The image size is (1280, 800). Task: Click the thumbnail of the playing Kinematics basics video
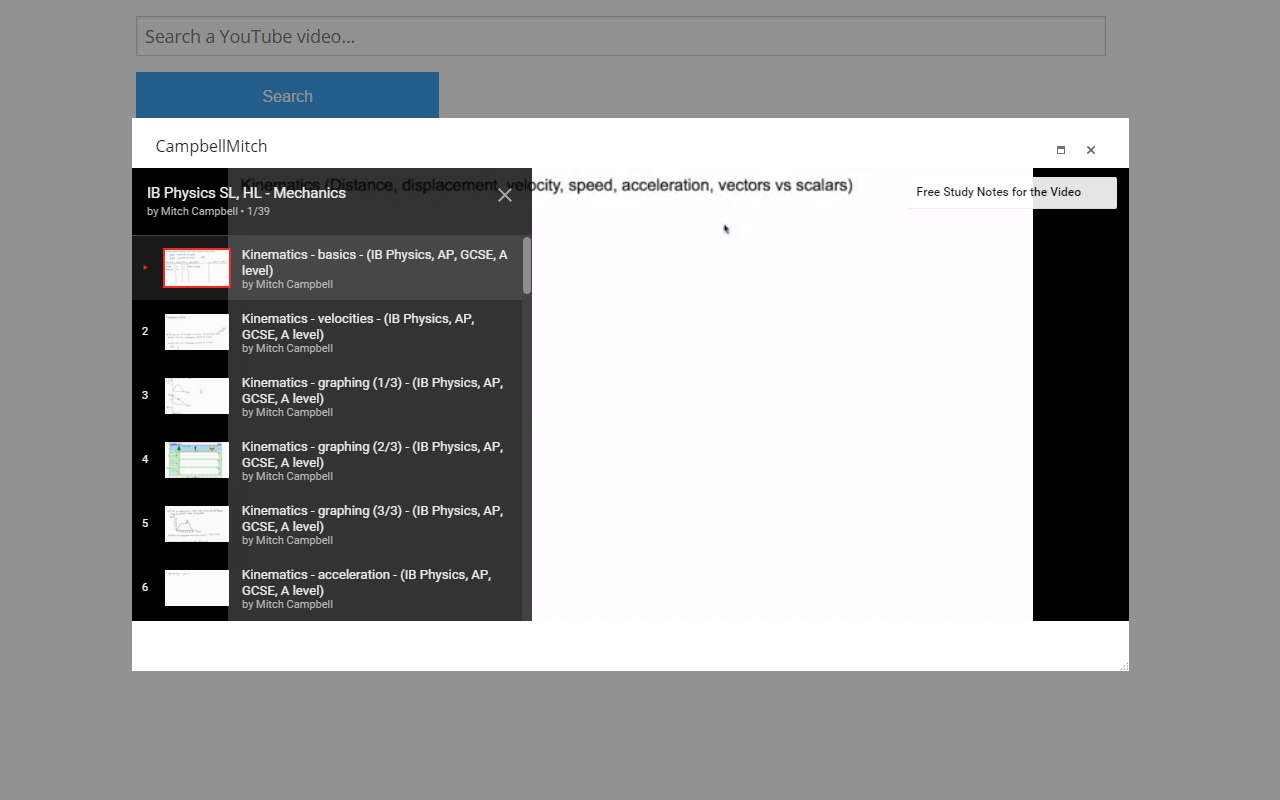coord(196,267)
